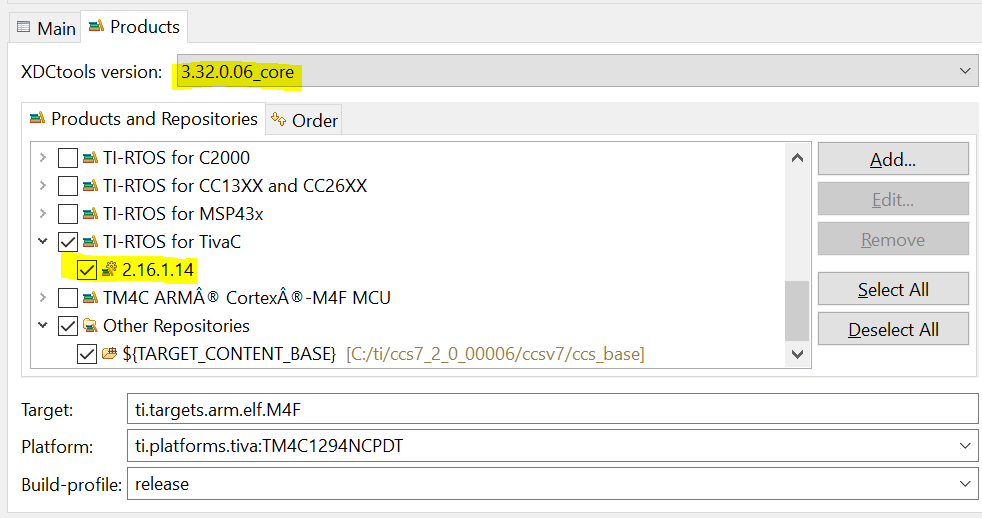Click the Products tab books icon

96,26
